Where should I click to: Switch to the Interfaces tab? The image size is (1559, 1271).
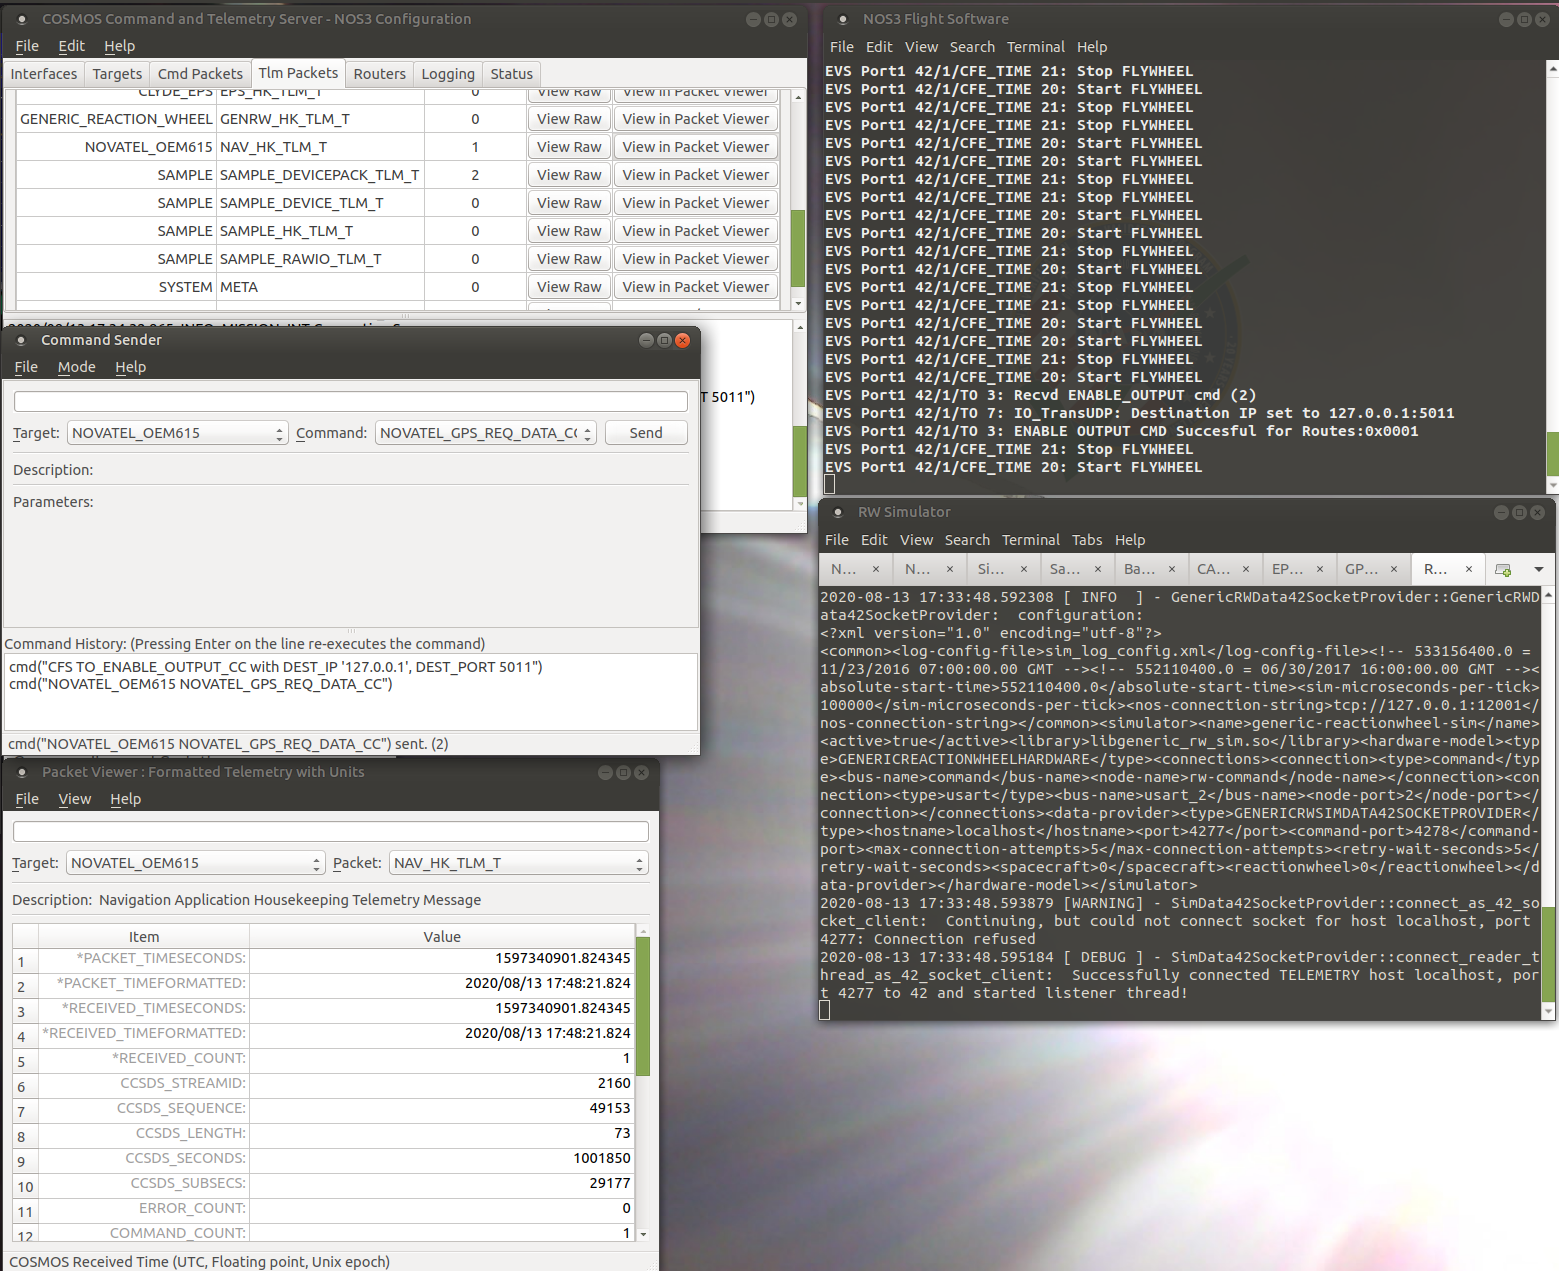[44, 73]
